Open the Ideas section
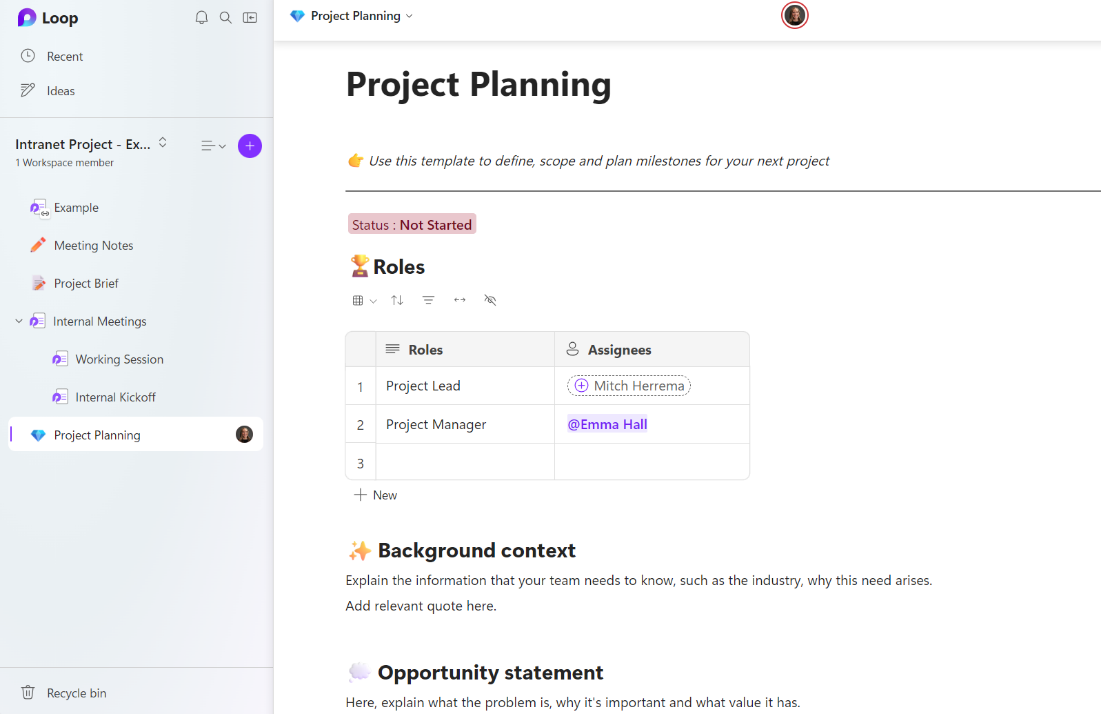1101x714 pixels. coord(60,91)
